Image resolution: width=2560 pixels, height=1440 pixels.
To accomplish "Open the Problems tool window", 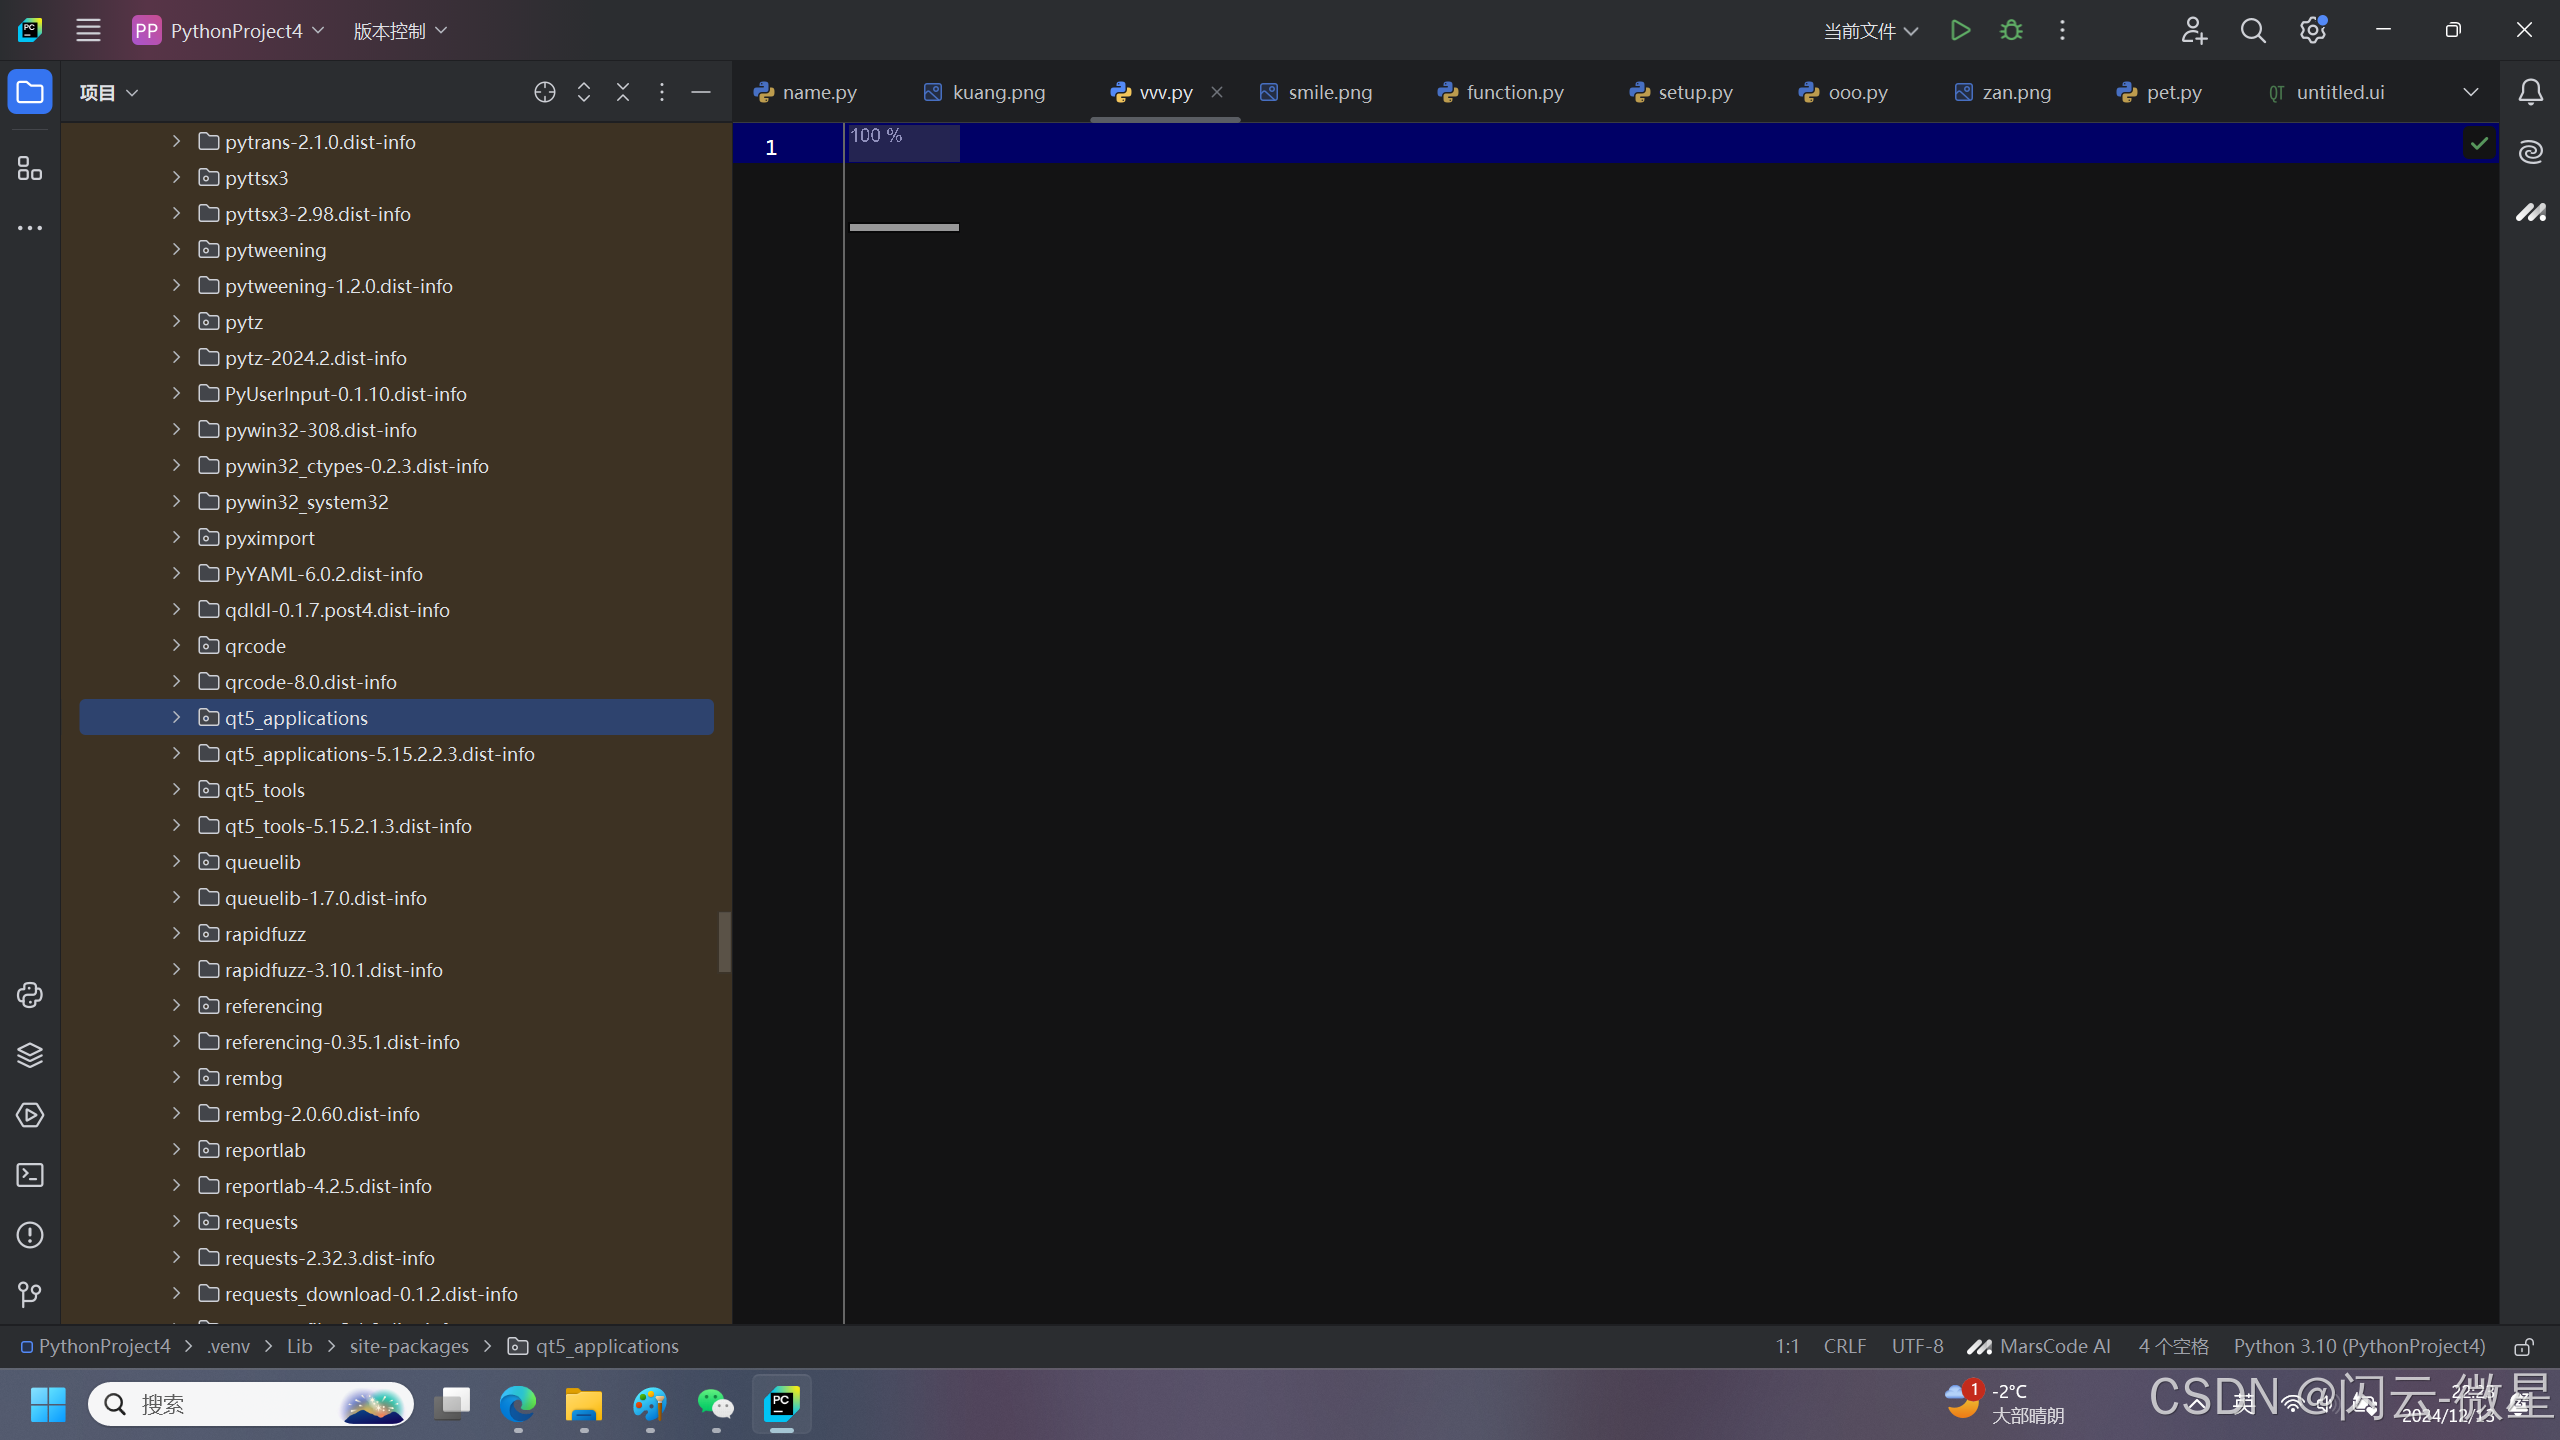I will tap(30, 1235).
